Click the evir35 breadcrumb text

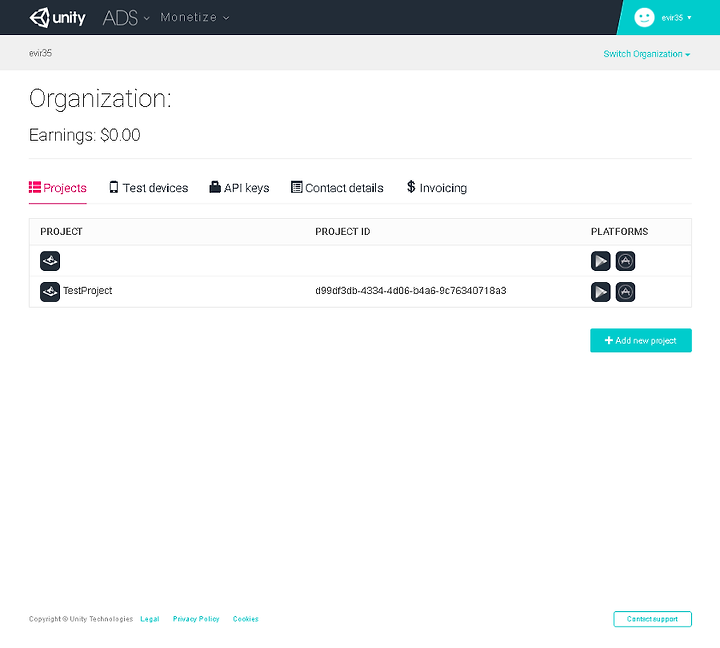pos(40,53)
